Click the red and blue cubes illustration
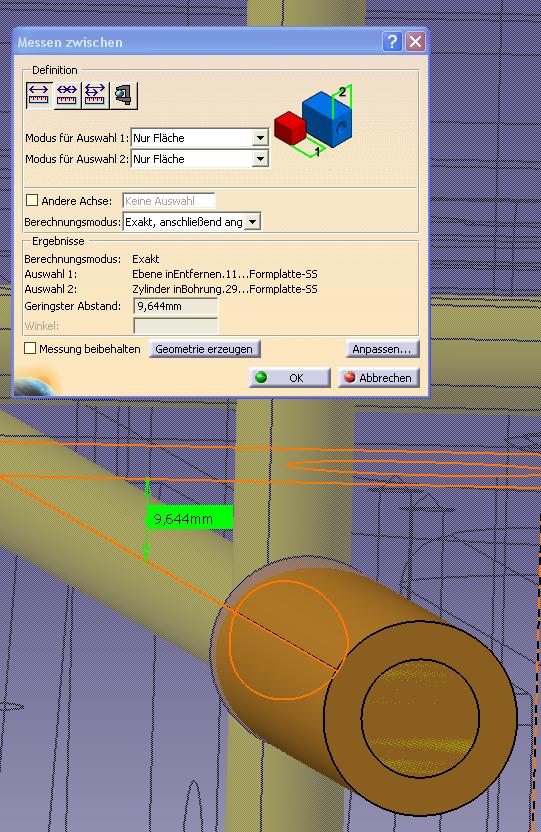This screenshot has width=541, height=832. click(313, 121)
